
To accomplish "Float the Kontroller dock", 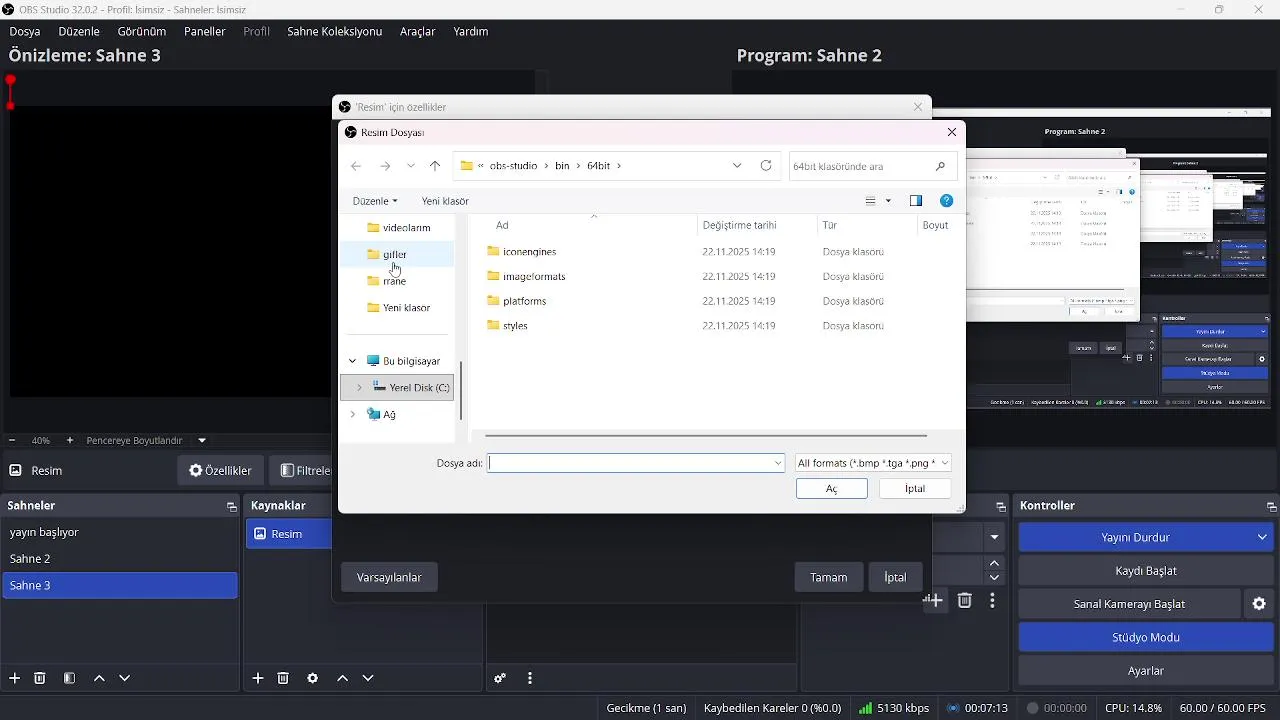I will (1271, 507).
